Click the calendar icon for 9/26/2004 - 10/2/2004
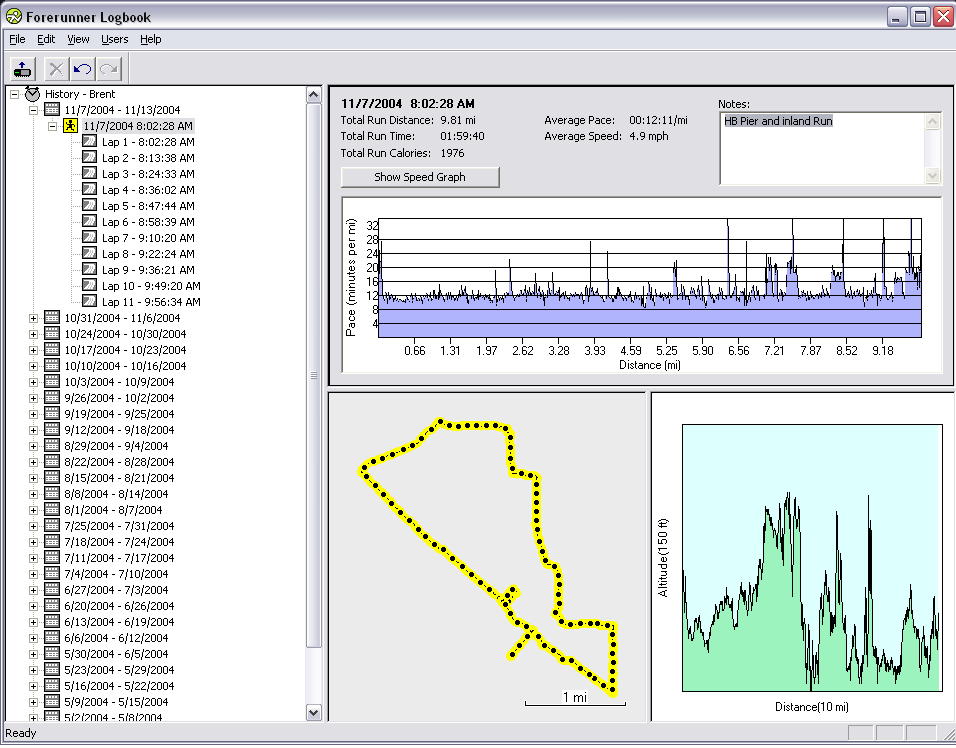This screenshot has width=956, height=748. pos(52,397)
